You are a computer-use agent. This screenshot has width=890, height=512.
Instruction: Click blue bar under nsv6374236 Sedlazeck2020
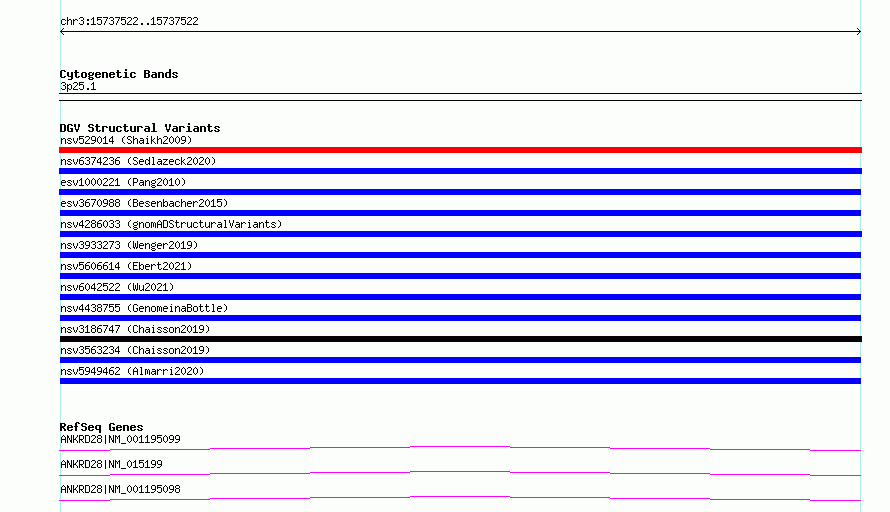click(x=460, y=171)
